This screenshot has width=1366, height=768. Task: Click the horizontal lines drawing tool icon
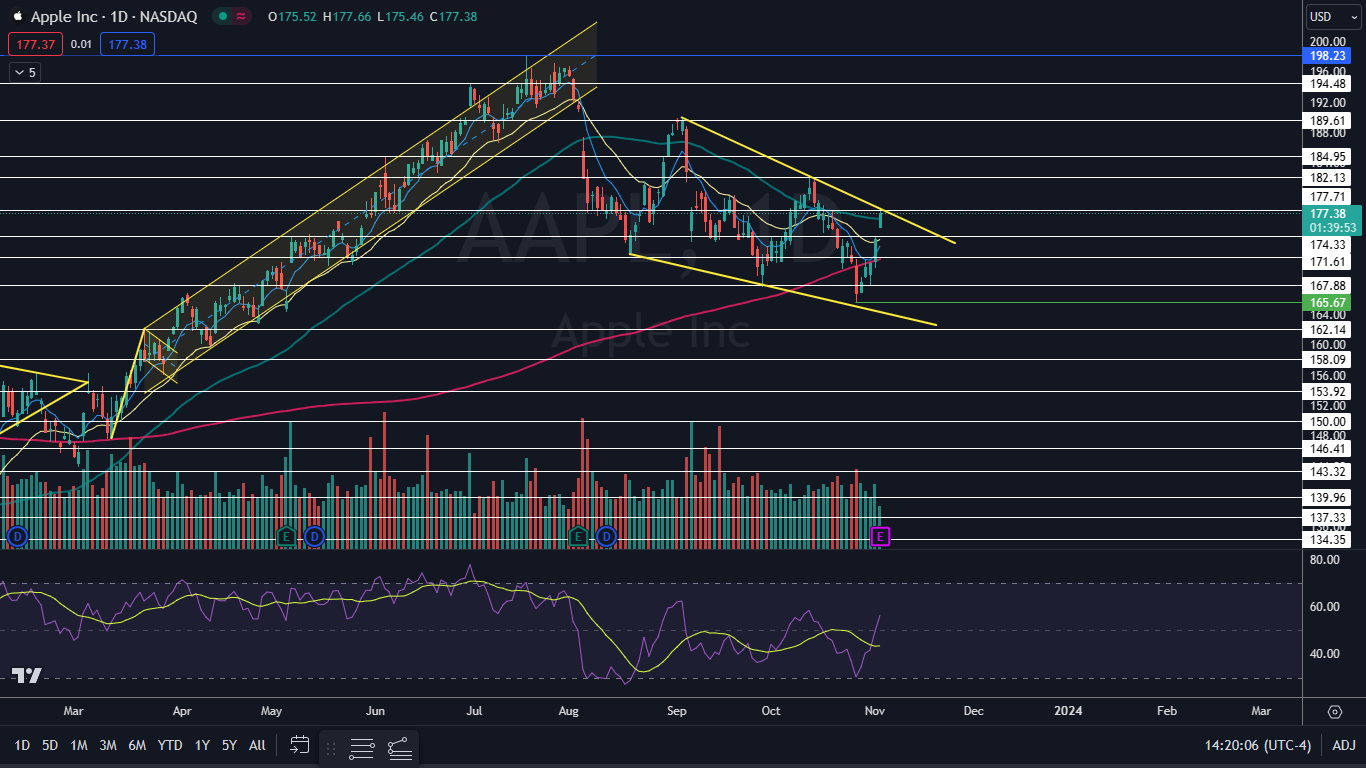pyautogui.click(x=362, y=748)
